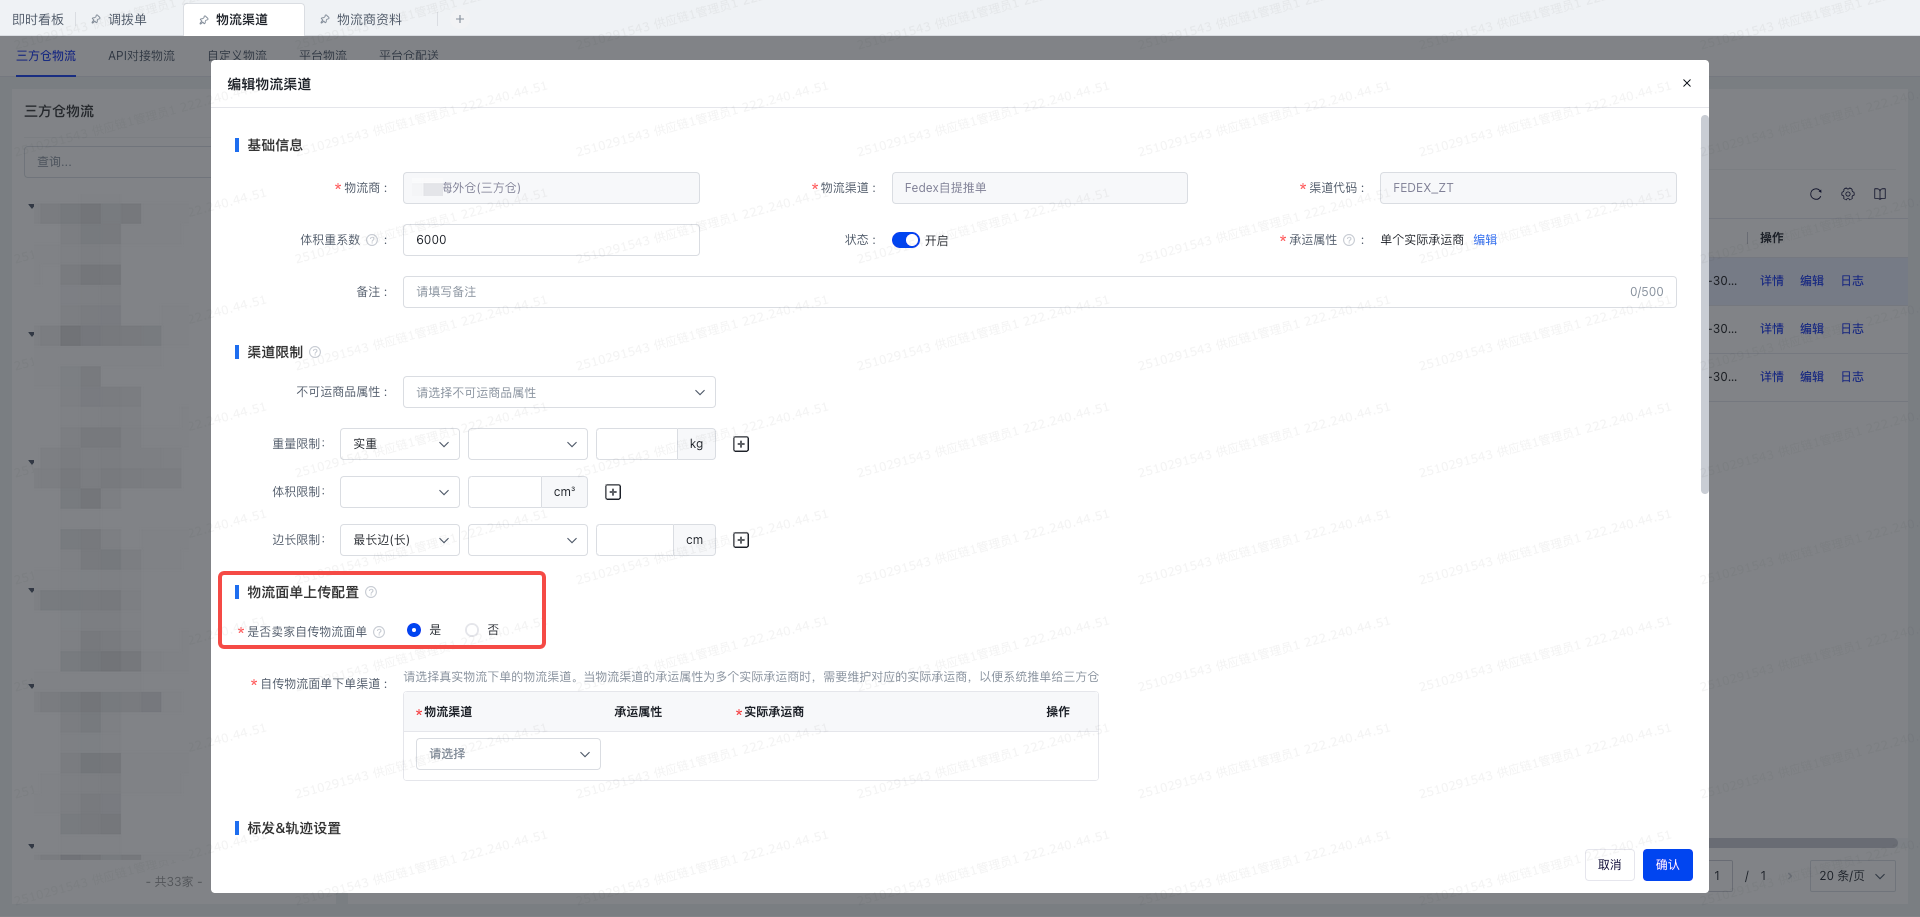Click the column layout icon beside the gear
The image size is (1920, 917).
point(1880,194)
